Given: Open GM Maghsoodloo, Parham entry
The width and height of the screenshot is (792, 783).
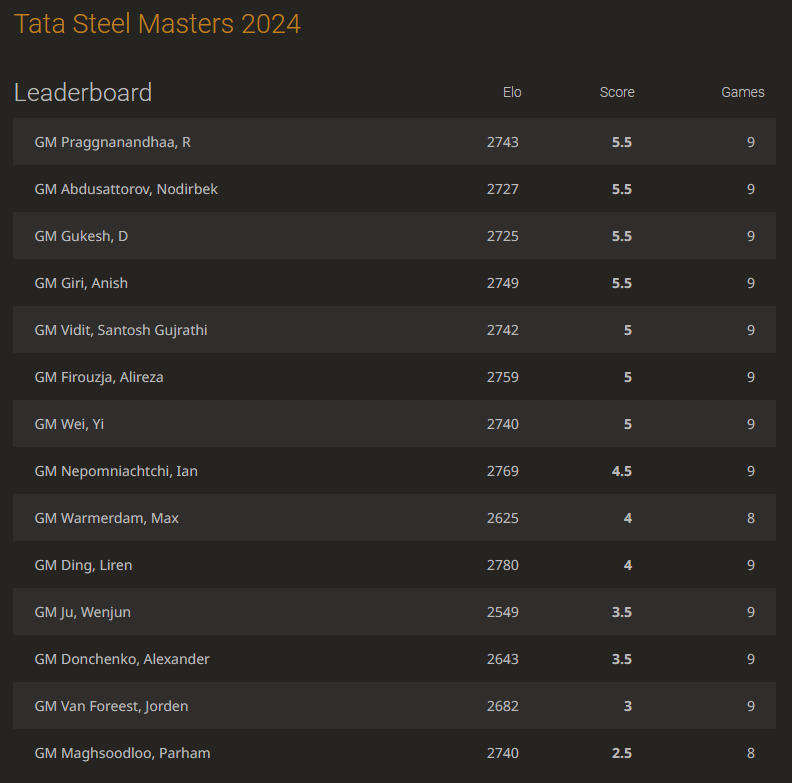Looking at the screenshot, I should click(122, 753).
